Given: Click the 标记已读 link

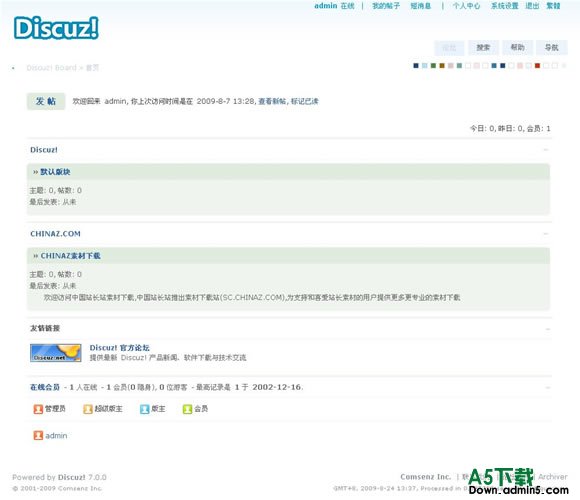Looking at the screenshot, I should pos(304,101).
